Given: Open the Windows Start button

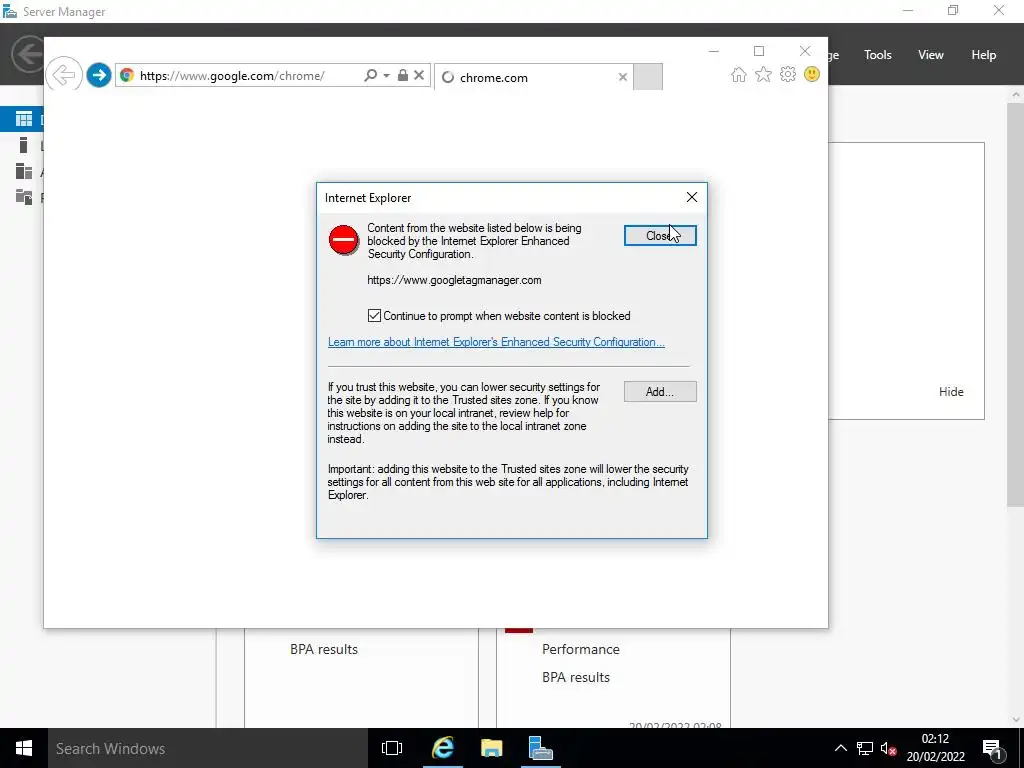Looking at the screenshot, I should (x=24, y=748).
